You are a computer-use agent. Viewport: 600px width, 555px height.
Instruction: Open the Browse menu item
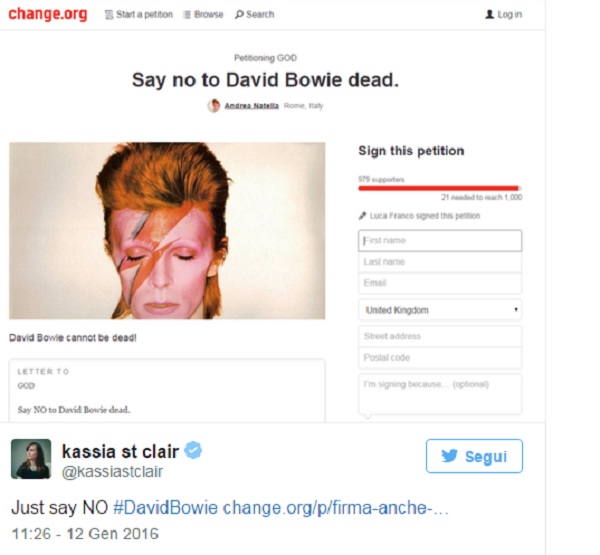204,15
